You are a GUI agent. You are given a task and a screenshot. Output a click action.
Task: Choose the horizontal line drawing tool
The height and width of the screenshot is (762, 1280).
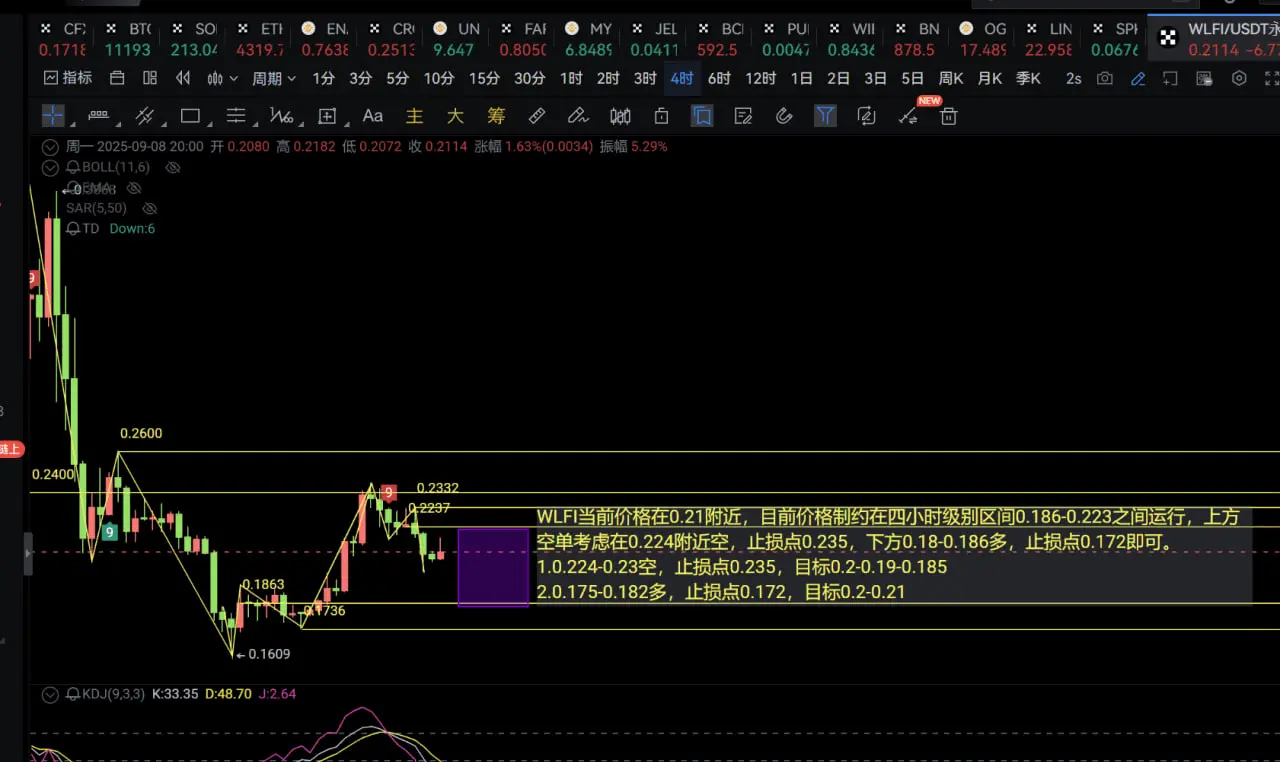click(x=98, y=116)
